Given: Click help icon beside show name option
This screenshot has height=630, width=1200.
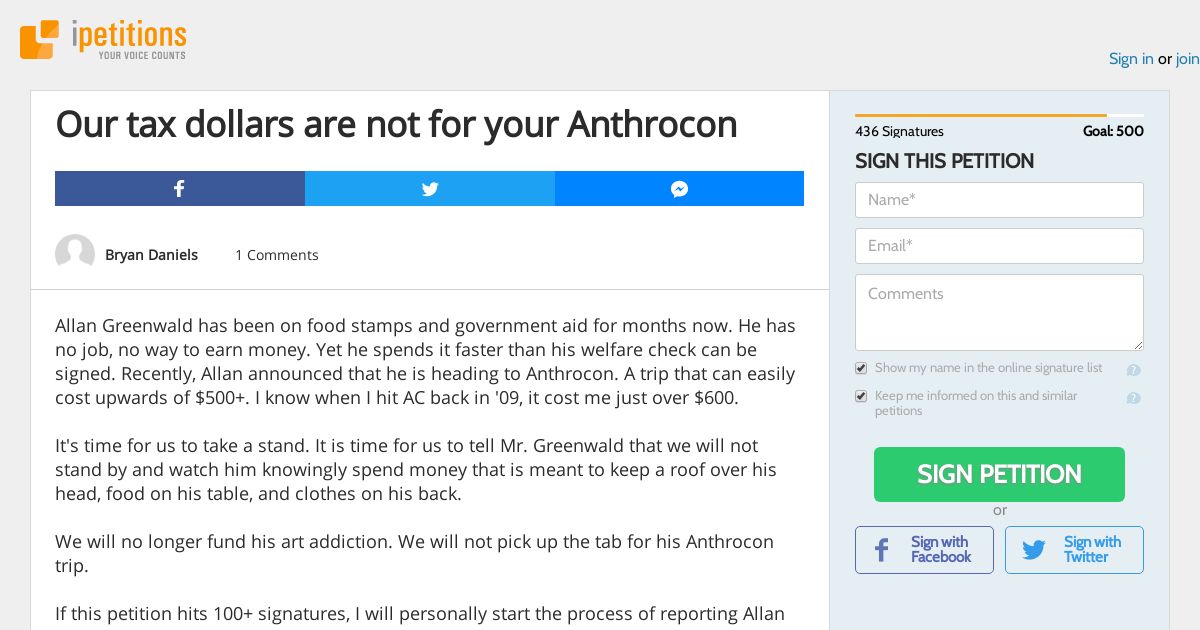Looking at the screenshot, I should tap(1133, 370).
